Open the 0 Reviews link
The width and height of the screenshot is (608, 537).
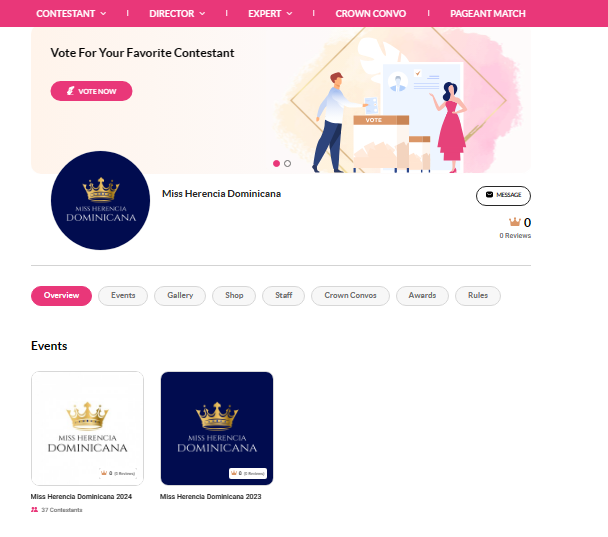coord(515,236)
